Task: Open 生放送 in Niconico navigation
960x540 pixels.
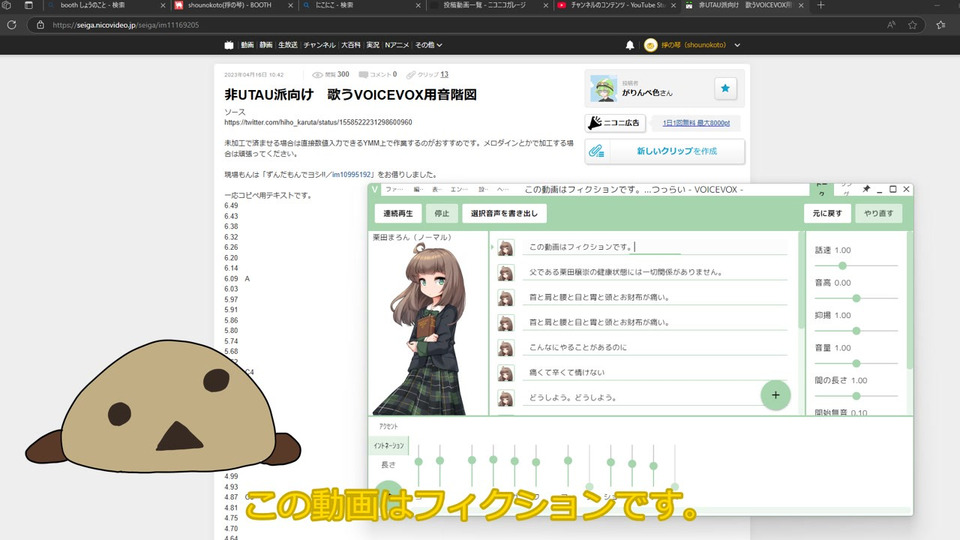Action: 288,45
